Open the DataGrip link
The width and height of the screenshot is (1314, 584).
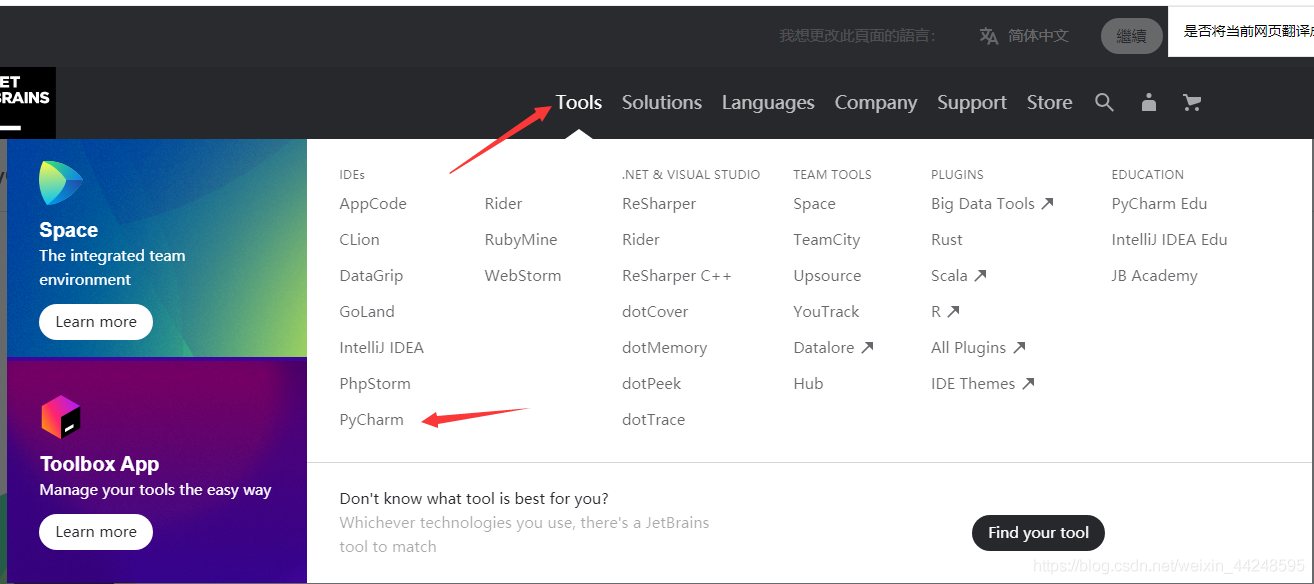pos(371,276)
